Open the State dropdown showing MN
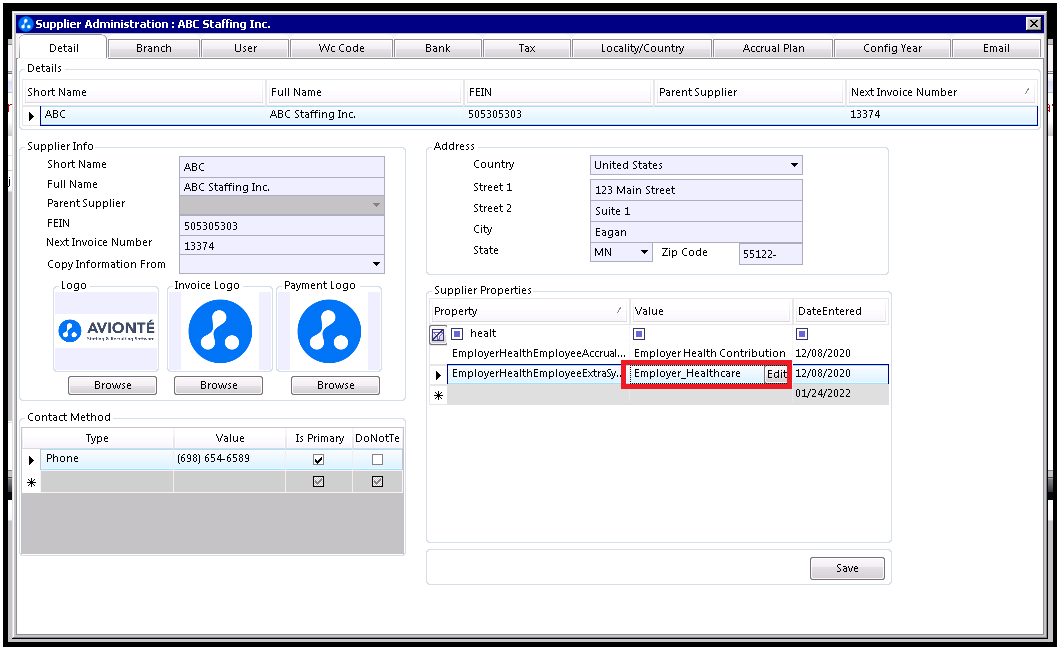Viewport: 1057px width, 651px height. pyautogui.click(x=644, y=252)
